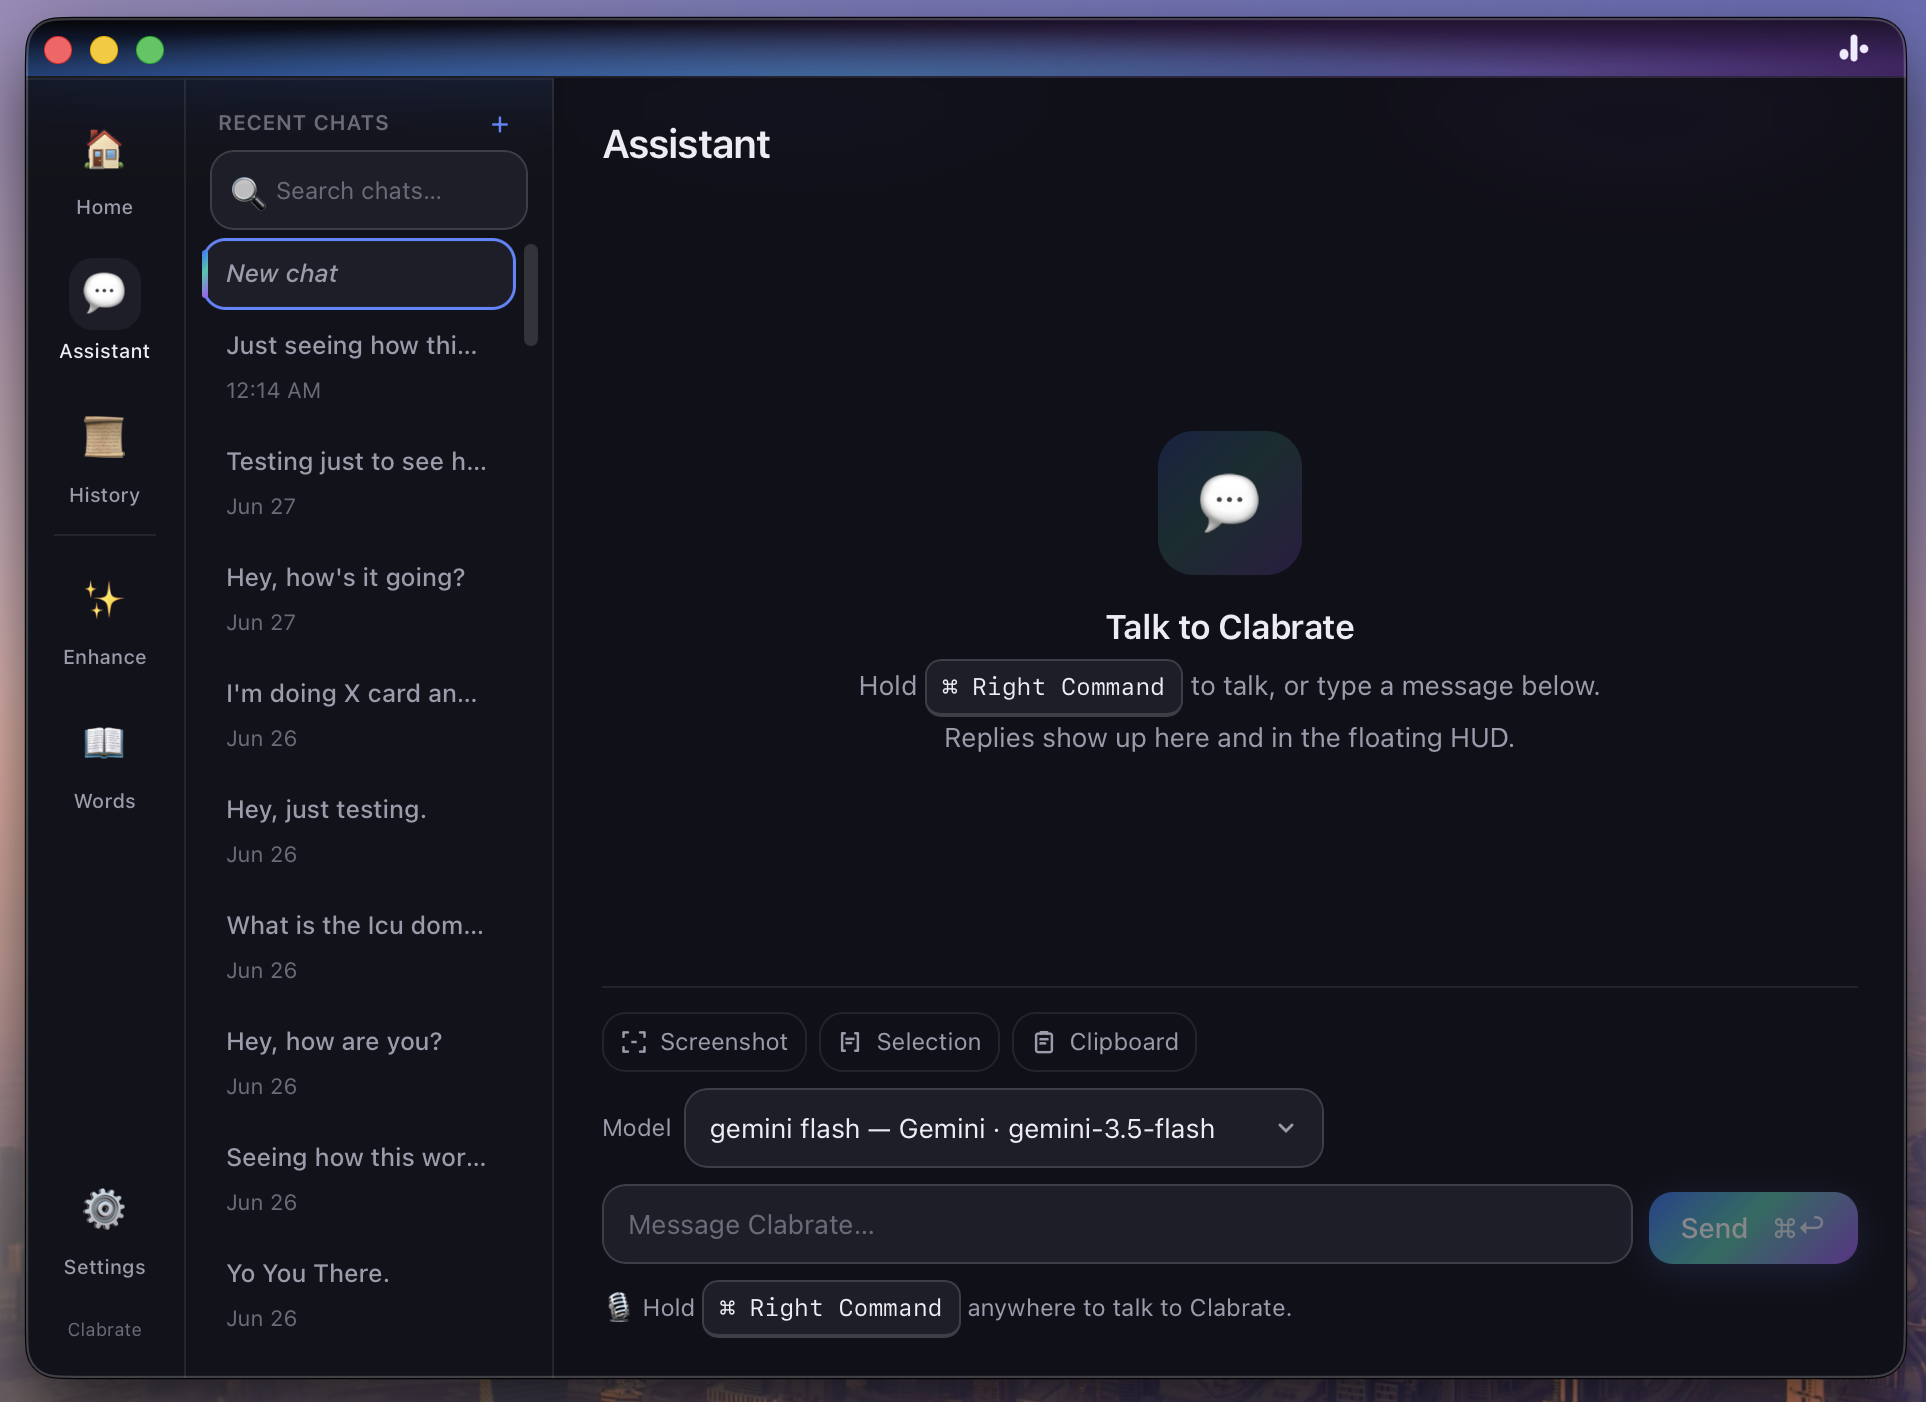The height and width of the screenshot is (1402, 1926).
Task: Select the New chat entry
Action: (360, 274)
